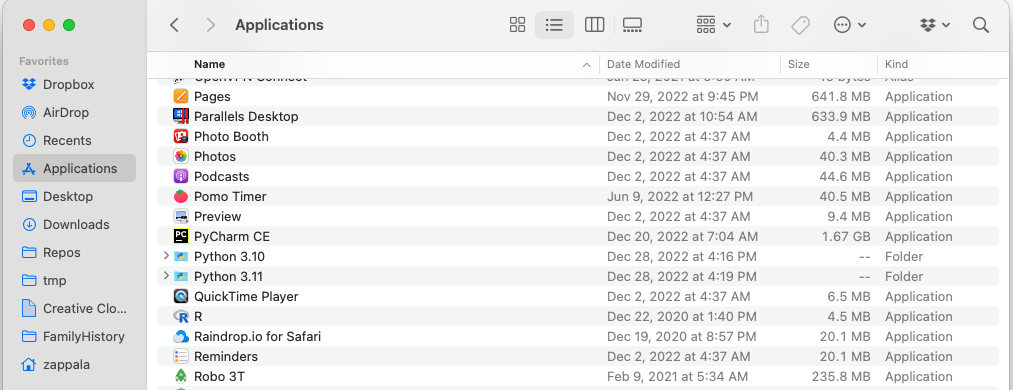The width and height of the screenshot is (1013, 390).
Task: Click the "QuickTime Player" file name
Action: [246, 297]
